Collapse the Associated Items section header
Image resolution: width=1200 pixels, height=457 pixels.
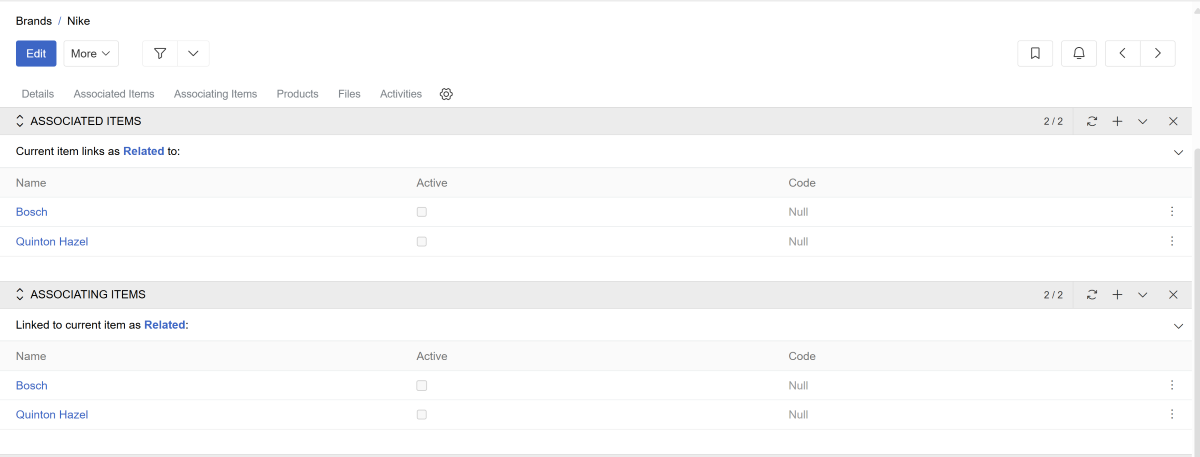(20, 121)
